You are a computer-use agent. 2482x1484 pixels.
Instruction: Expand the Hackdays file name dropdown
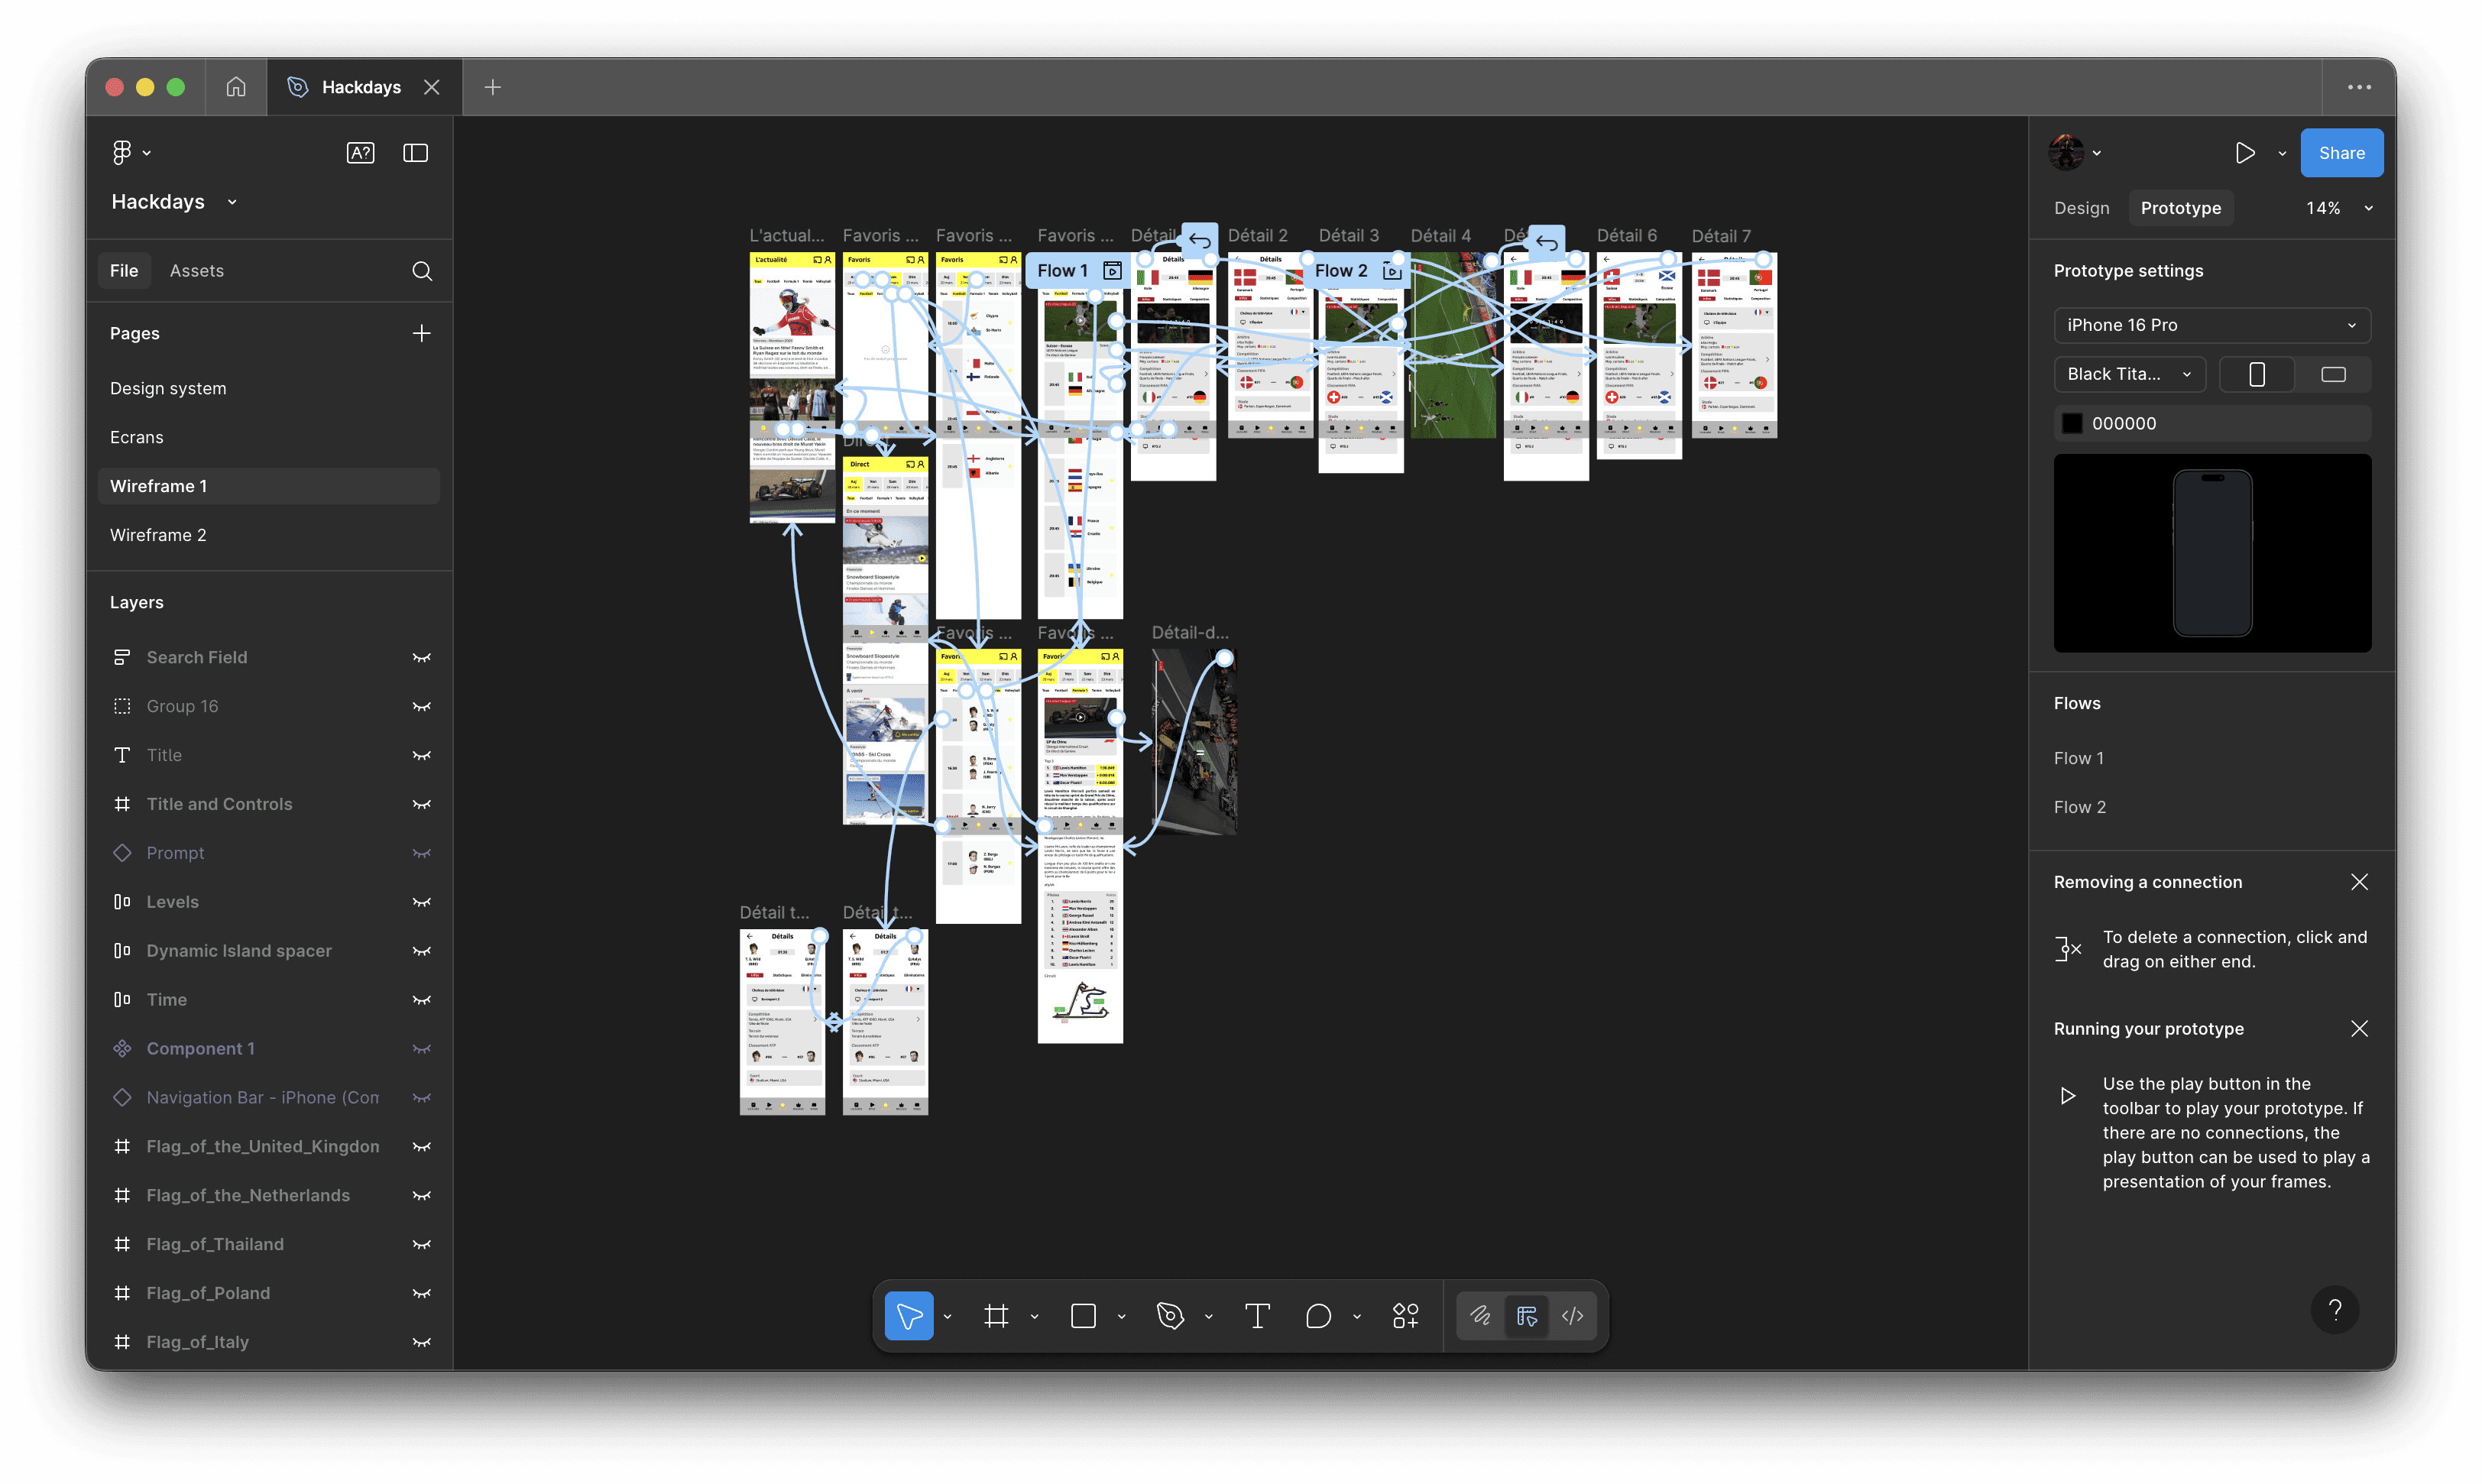click(232, 202)
